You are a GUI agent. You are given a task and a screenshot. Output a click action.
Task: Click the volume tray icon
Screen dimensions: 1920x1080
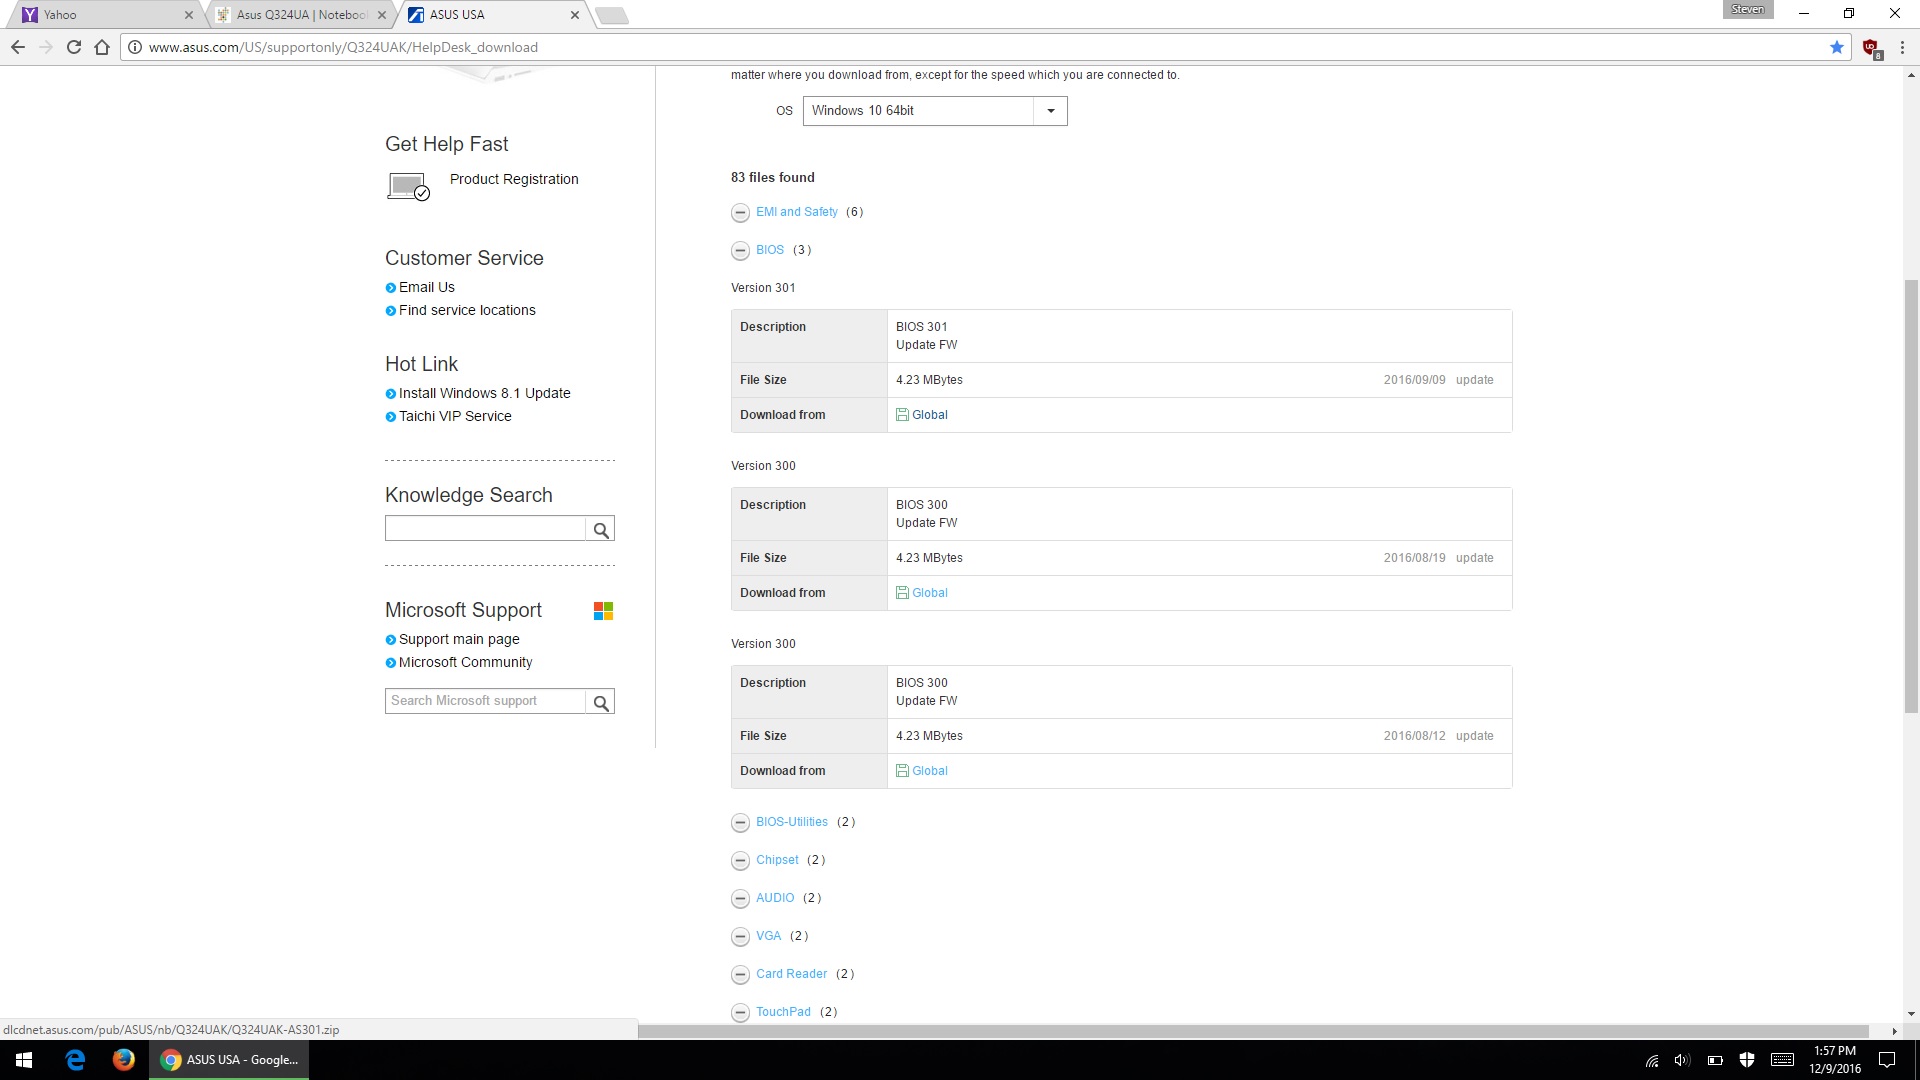pyautogui.click(x=1682, y=1060)
